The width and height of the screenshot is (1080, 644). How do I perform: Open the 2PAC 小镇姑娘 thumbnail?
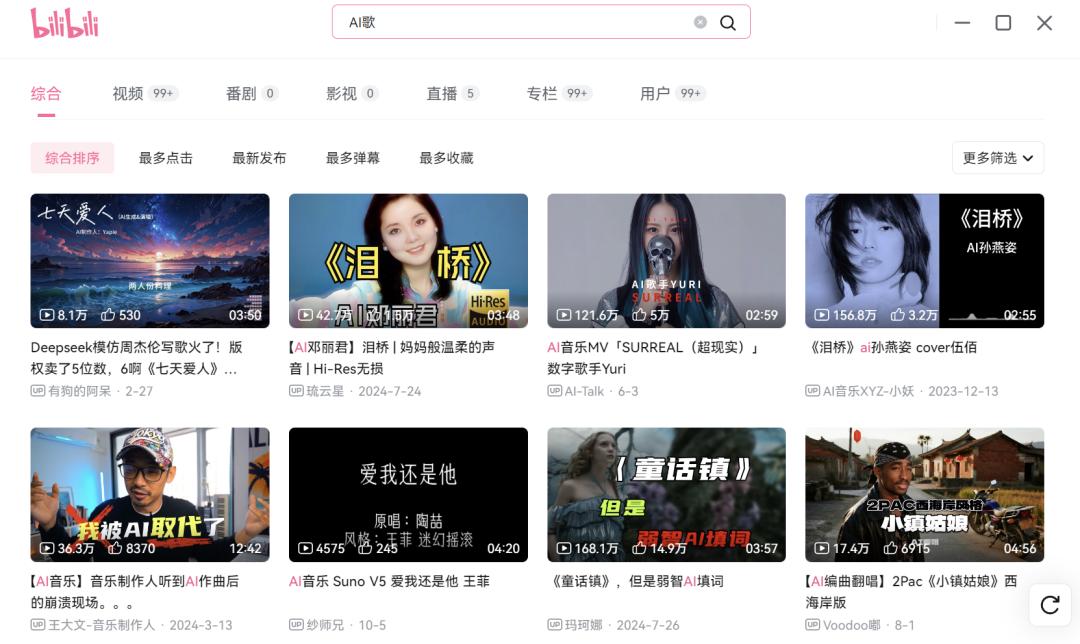pos(924,495)
